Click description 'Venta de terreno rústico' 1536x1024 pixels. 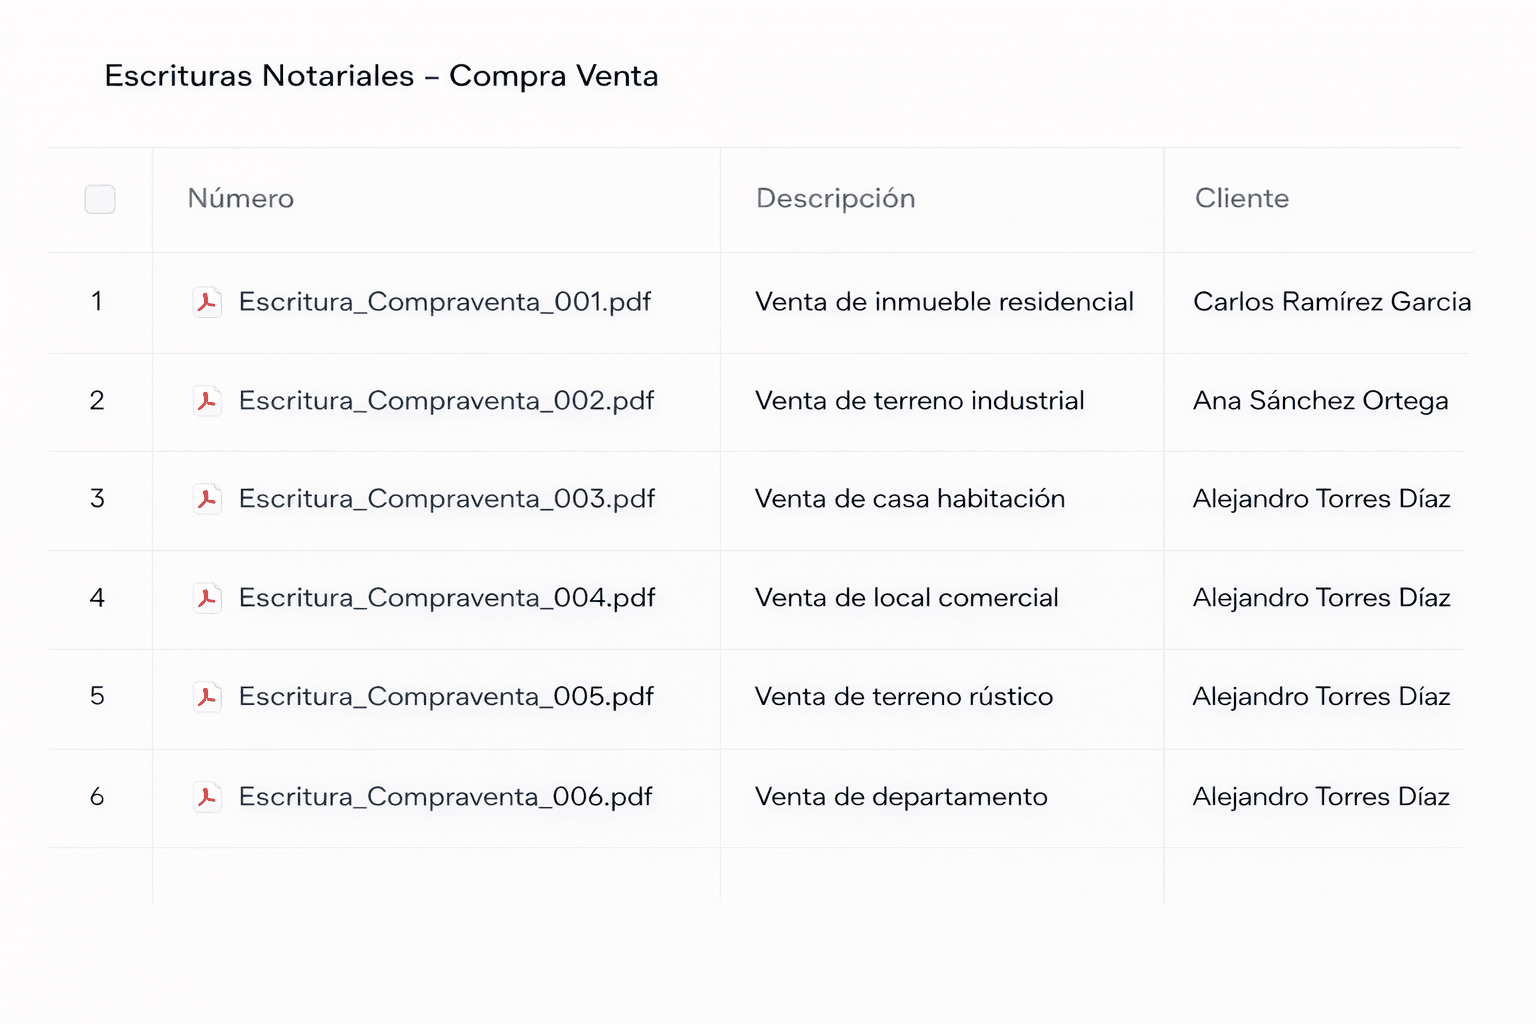pyautogui.click(x=903, y=697)
